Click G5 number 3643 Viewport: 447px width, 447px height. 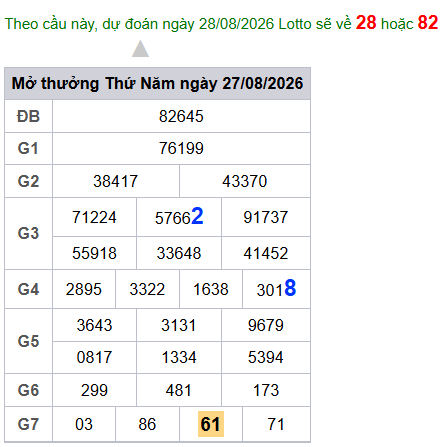(94, 325)
